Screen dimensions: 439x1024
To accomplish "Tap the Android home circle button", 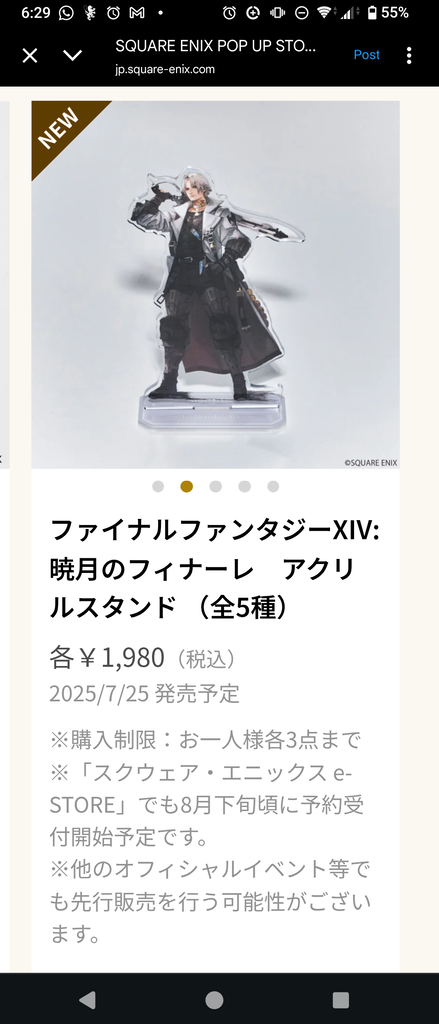I will pos(214,999).
